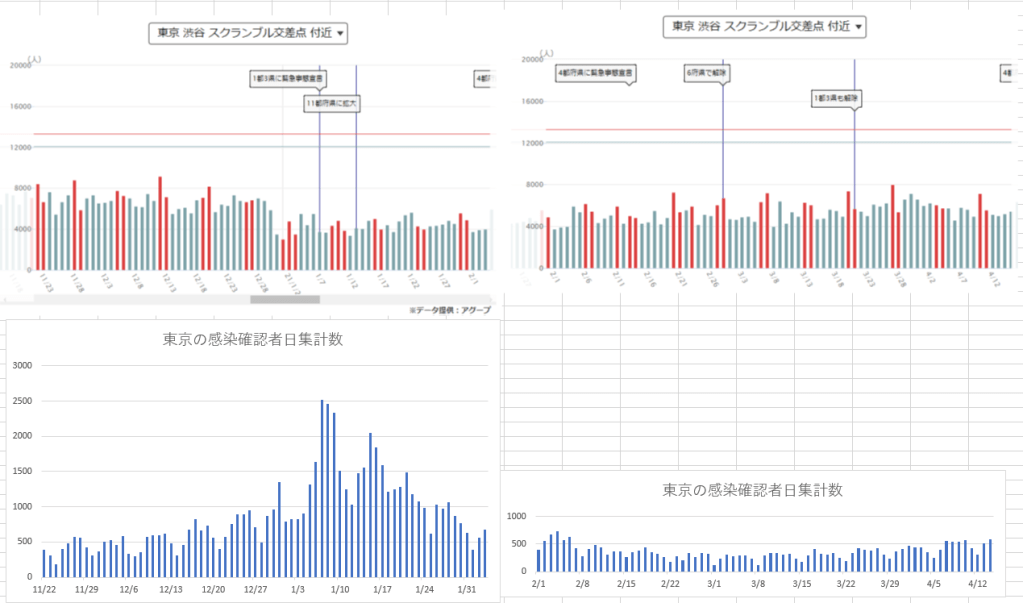
Task: Click the fully visible 4都府県に緊急事態宣言 label
Action: [x=596, y=73]
